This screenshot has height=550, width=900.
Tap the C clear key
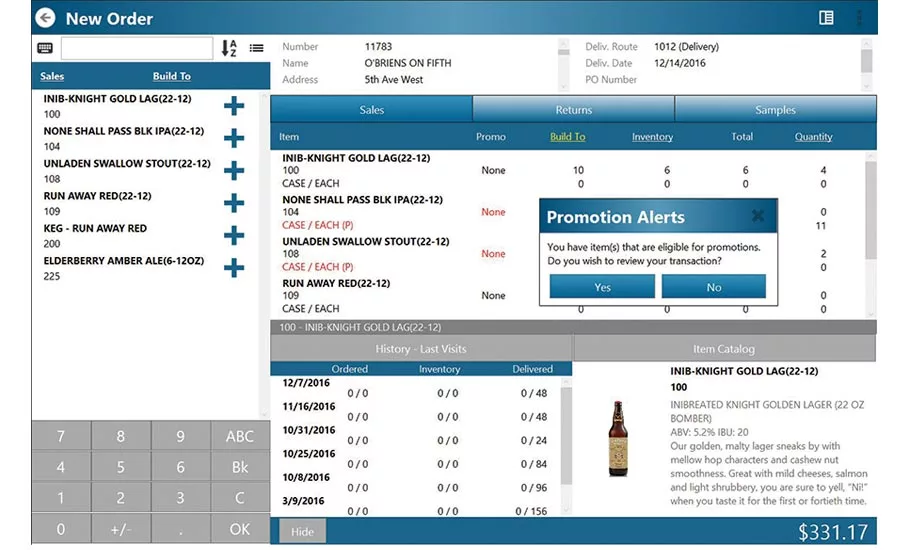coord(240,497)
